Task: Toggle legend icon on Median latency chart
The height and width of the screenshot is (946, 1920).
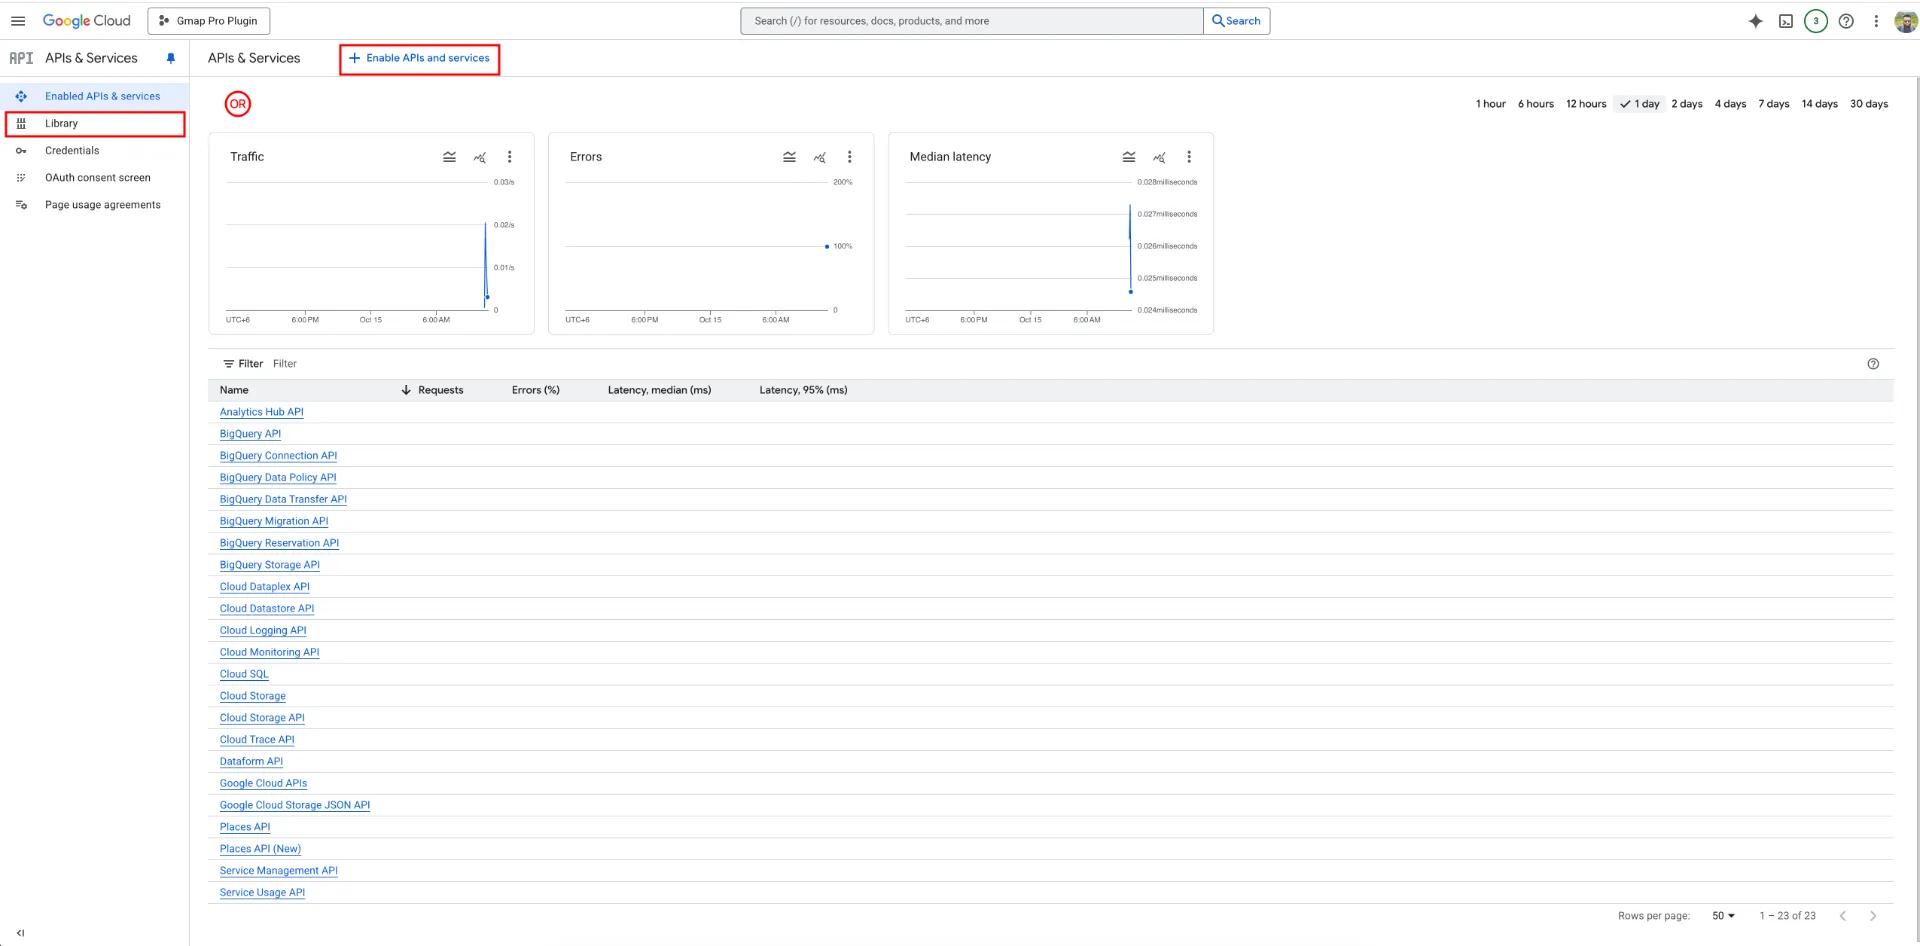Action: tap(1129, 157)
